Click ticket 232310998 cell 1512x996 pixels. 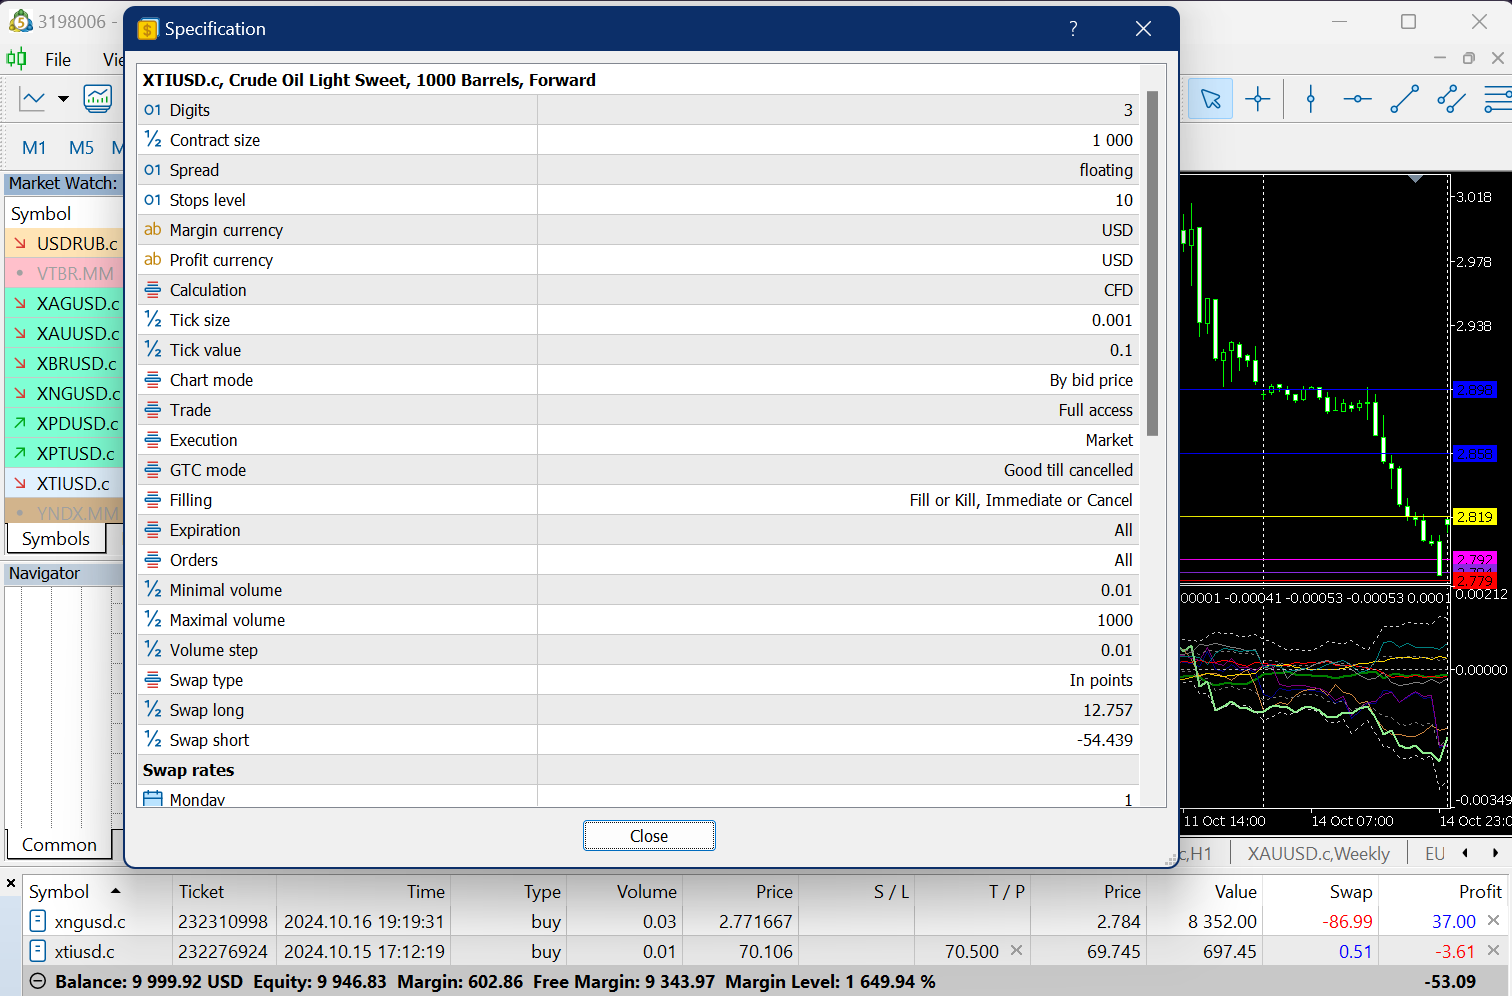click(223, 921)
